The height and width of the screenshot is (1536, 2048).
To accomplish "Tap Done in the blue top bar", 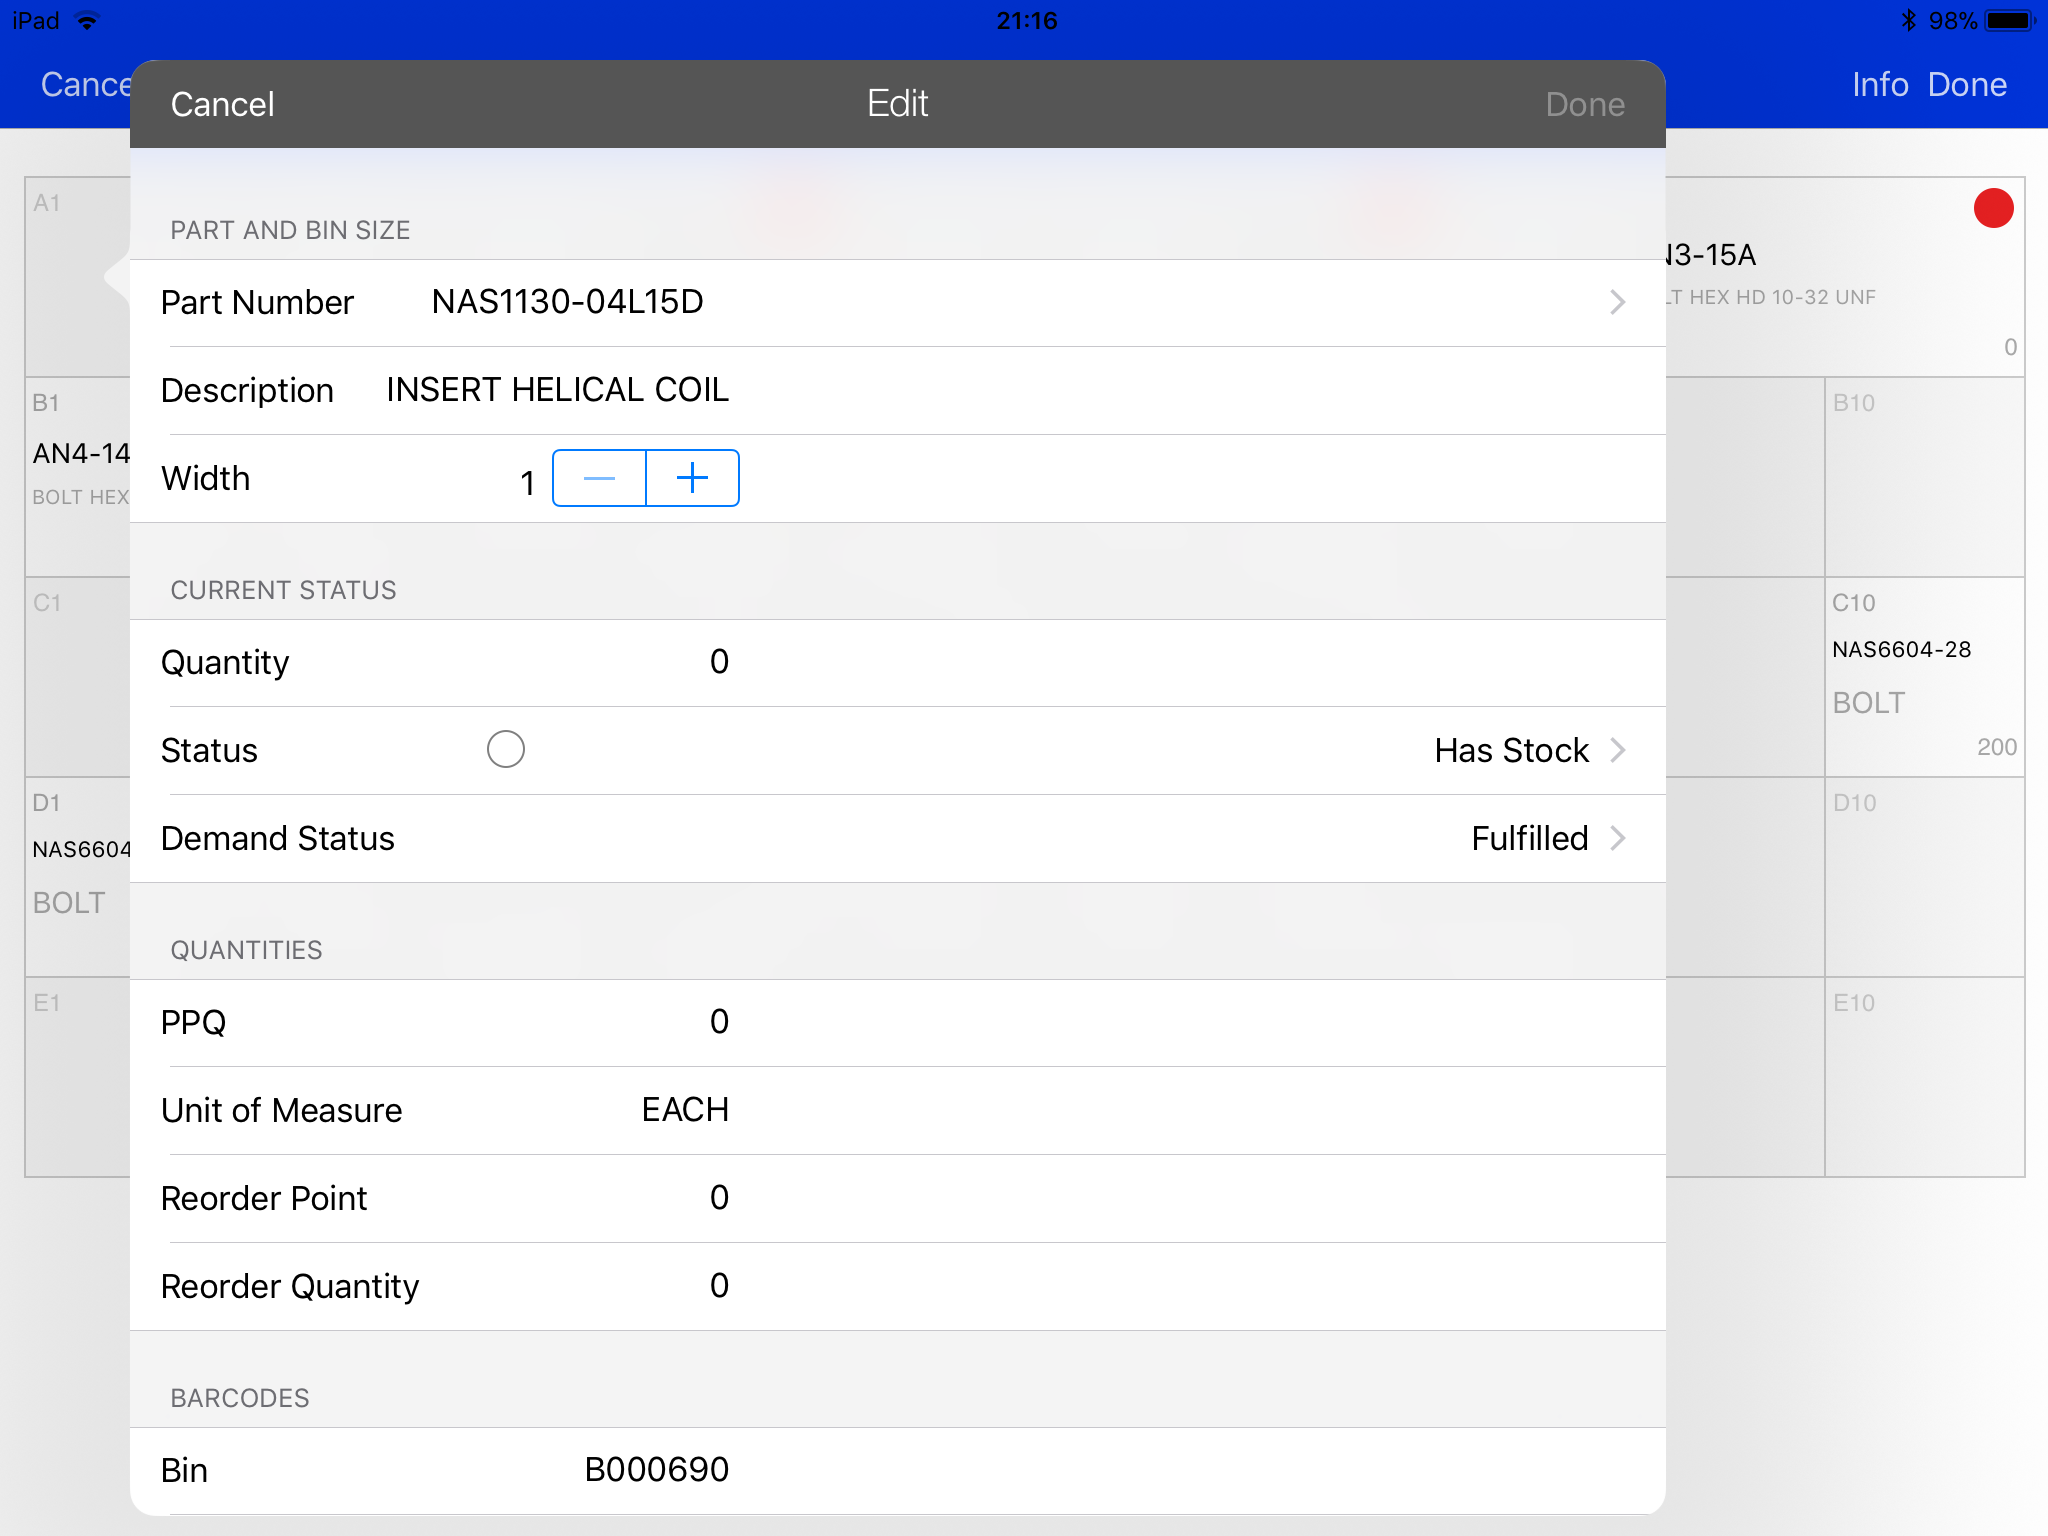I will 1966,85.
